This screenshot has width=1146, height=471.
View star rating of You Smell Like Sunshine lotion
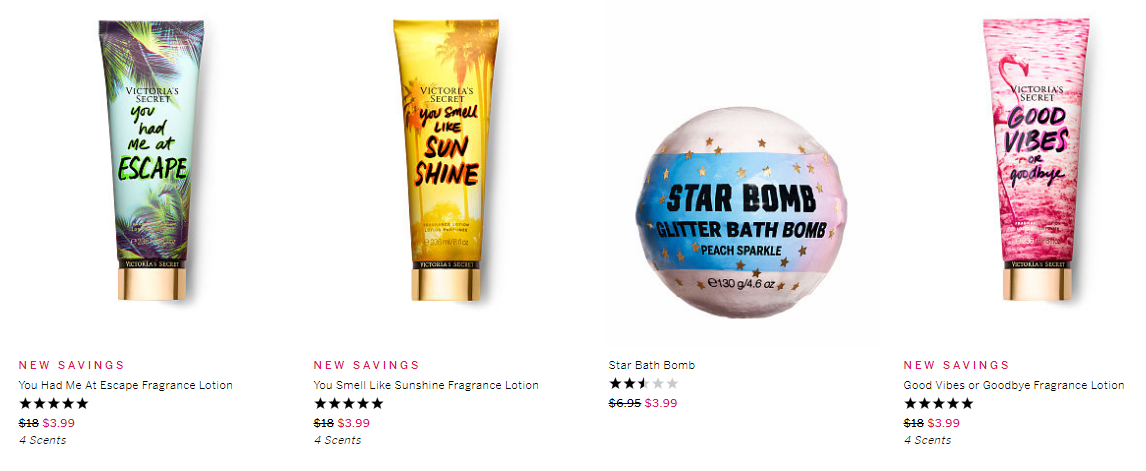click(x=349, y=403)
